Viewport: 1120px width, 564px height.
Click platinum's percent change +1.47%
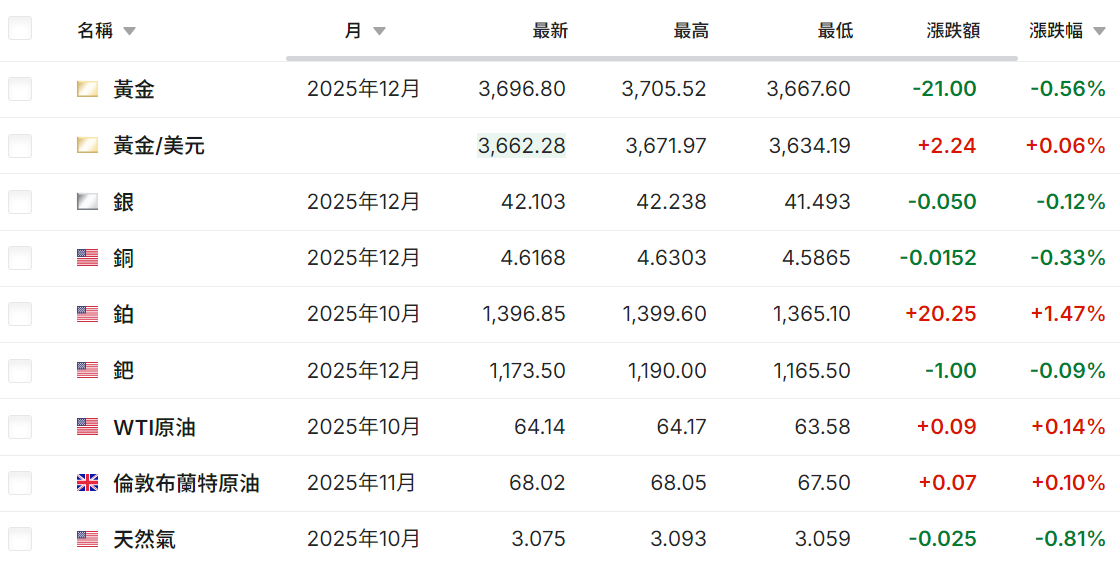click(x=1068, y=314)
